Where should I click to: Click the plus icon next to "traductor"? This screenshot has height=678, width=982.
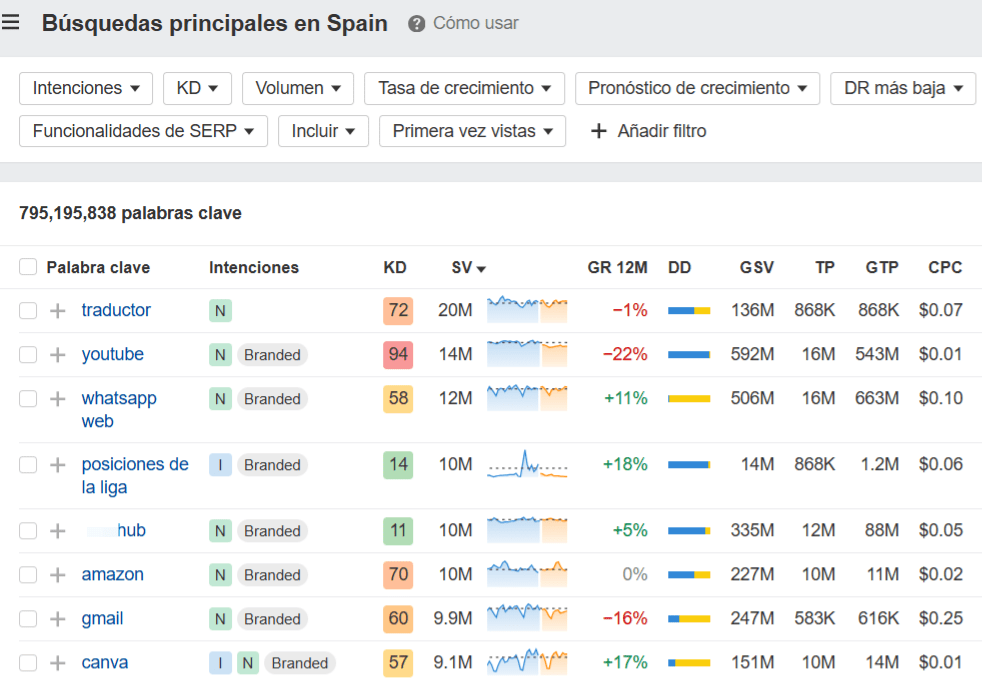click(x=57, y=310)
